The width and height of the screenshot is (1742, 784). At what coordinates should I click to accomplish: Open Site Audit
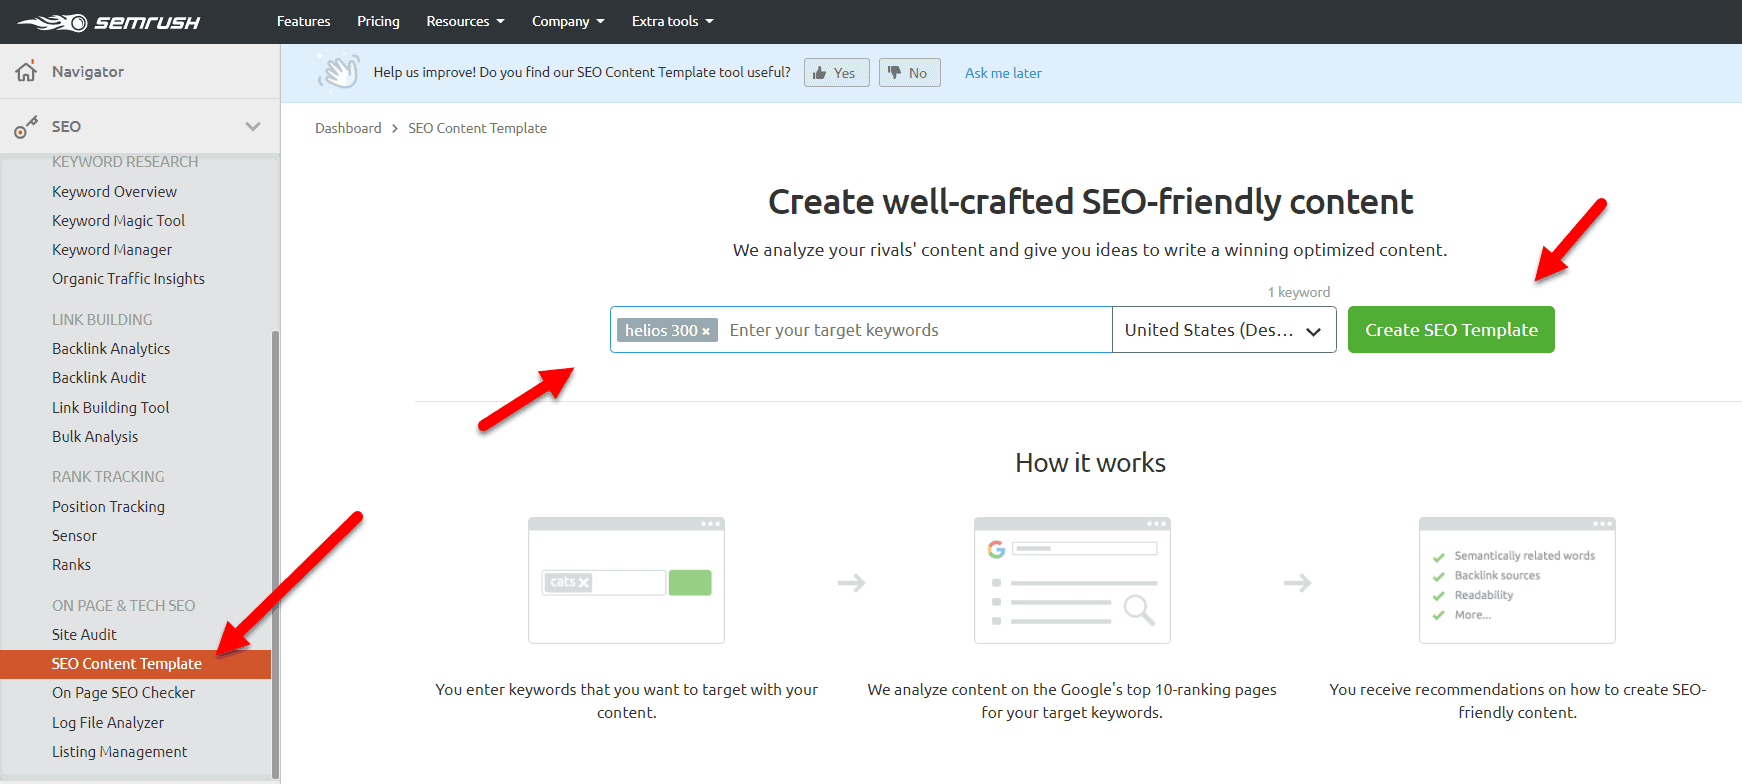coord(84,634)
